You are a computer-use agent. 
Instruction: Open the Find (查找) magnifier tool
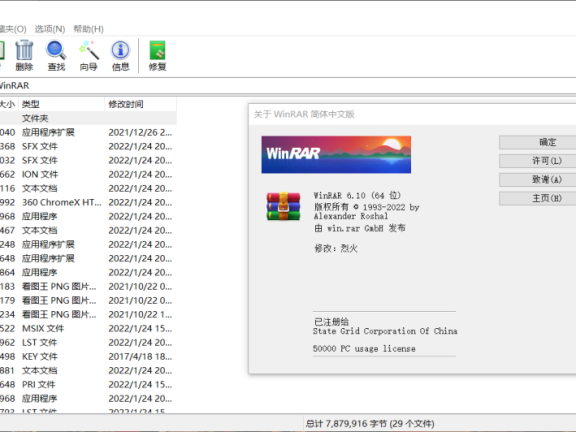coord(56,55)
